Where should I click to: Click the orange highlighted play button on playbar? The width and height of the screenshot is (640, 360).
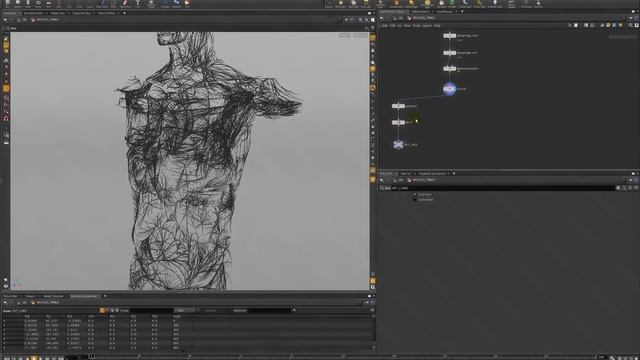[34, 358]
